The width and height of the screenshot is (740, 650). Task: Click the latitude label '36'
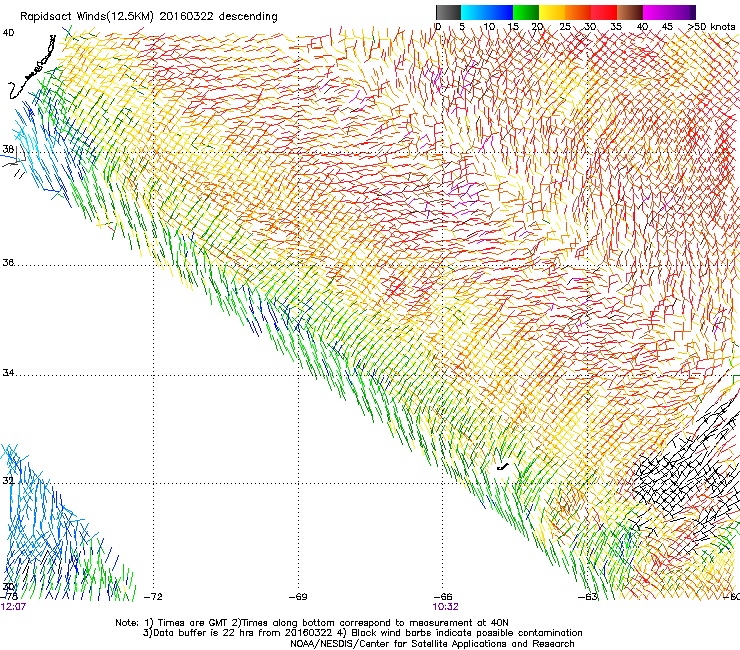[x=8, y=262]
